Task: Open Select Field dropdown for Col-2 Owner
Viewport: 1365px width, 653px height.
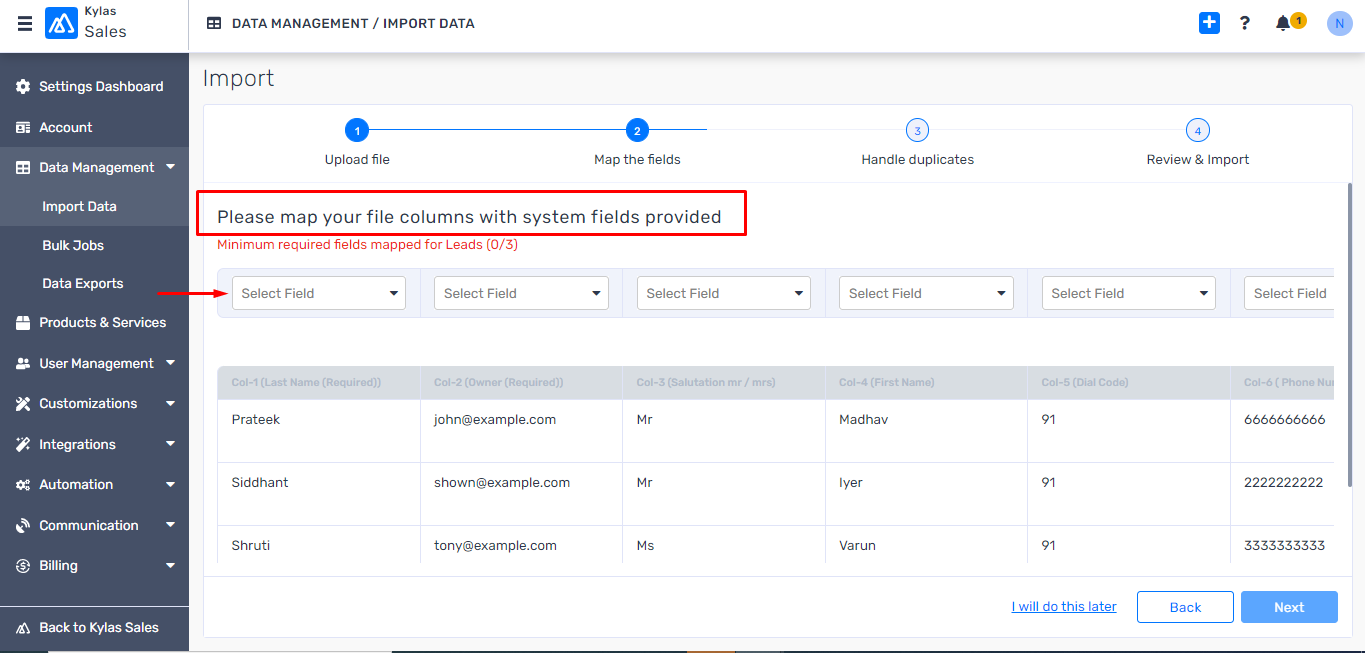Action: [x=521, y=293]
